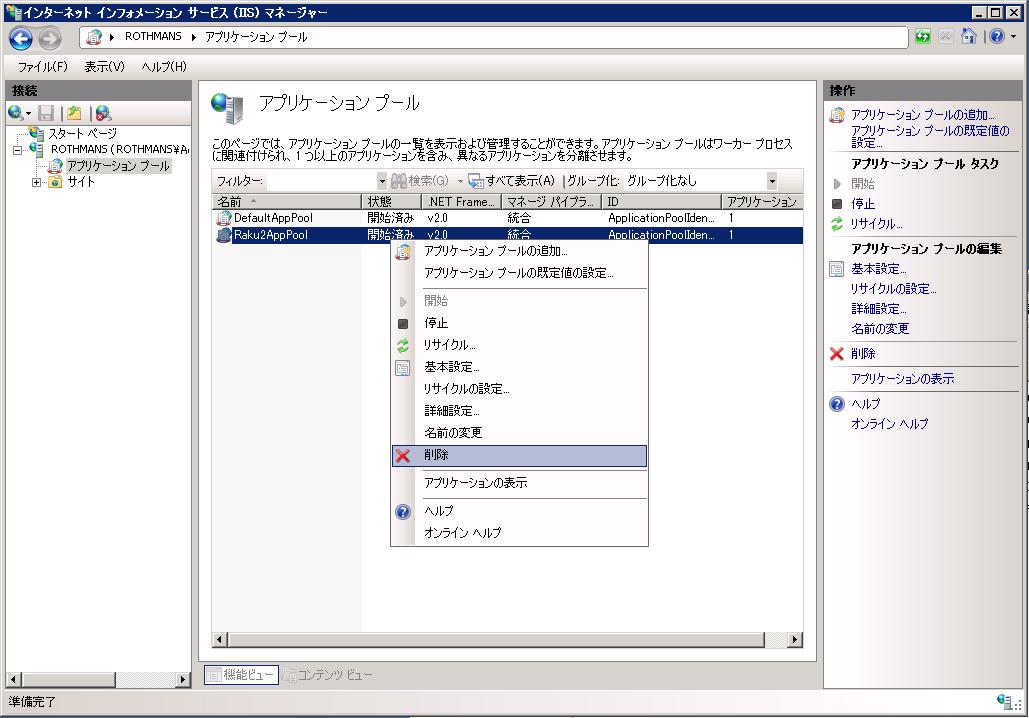This screenshot has height=718, width=1029.
Task: Click the Save disk icon in Connections toolbar
Action: click(46, 113)
